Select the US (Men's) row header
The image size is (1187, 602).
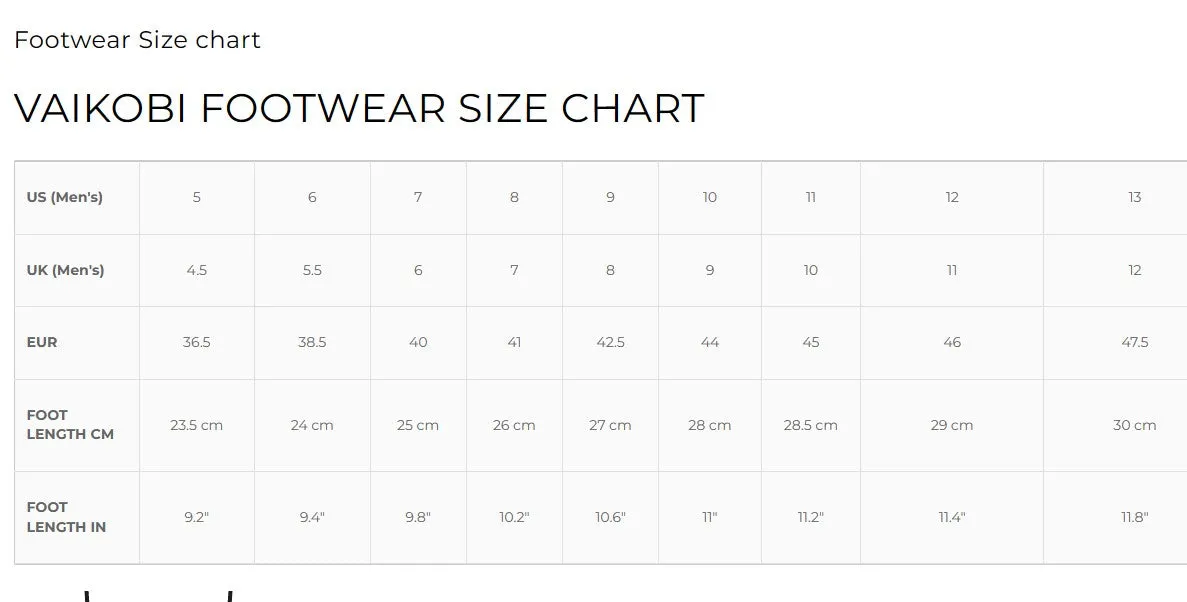77,198
